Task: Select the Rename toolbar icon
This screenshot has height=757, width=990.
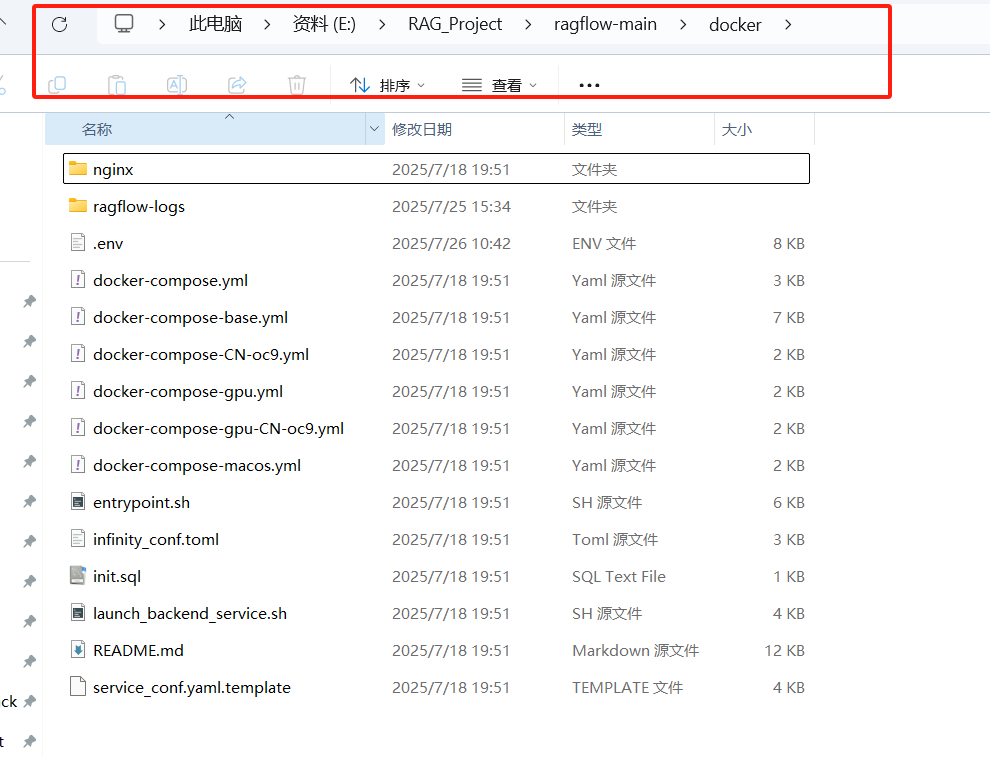Action: tap(177, 85)
